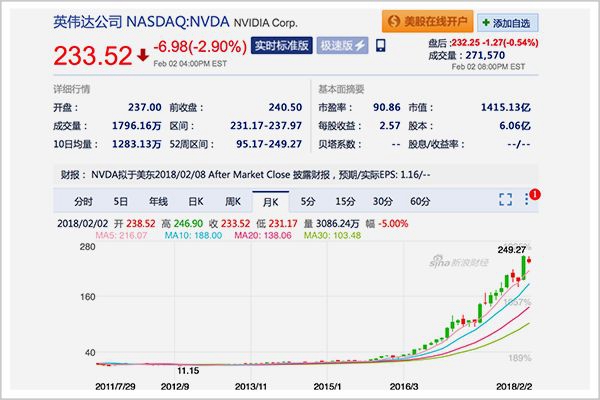600x400 pixels.
Task: Select 实时标准版 real-time standard version
Action: [282, 46]
